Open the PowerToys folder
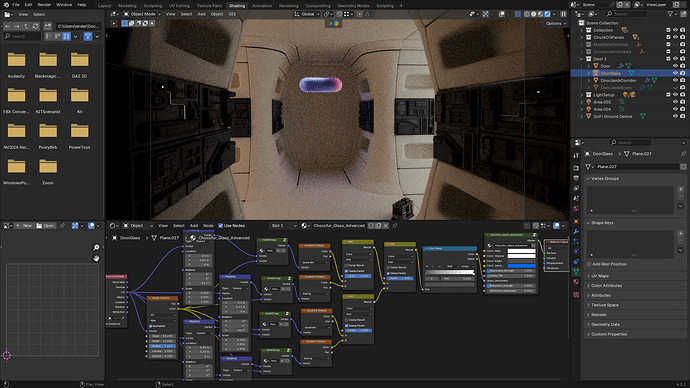690x388 pixels. [79, 135]
